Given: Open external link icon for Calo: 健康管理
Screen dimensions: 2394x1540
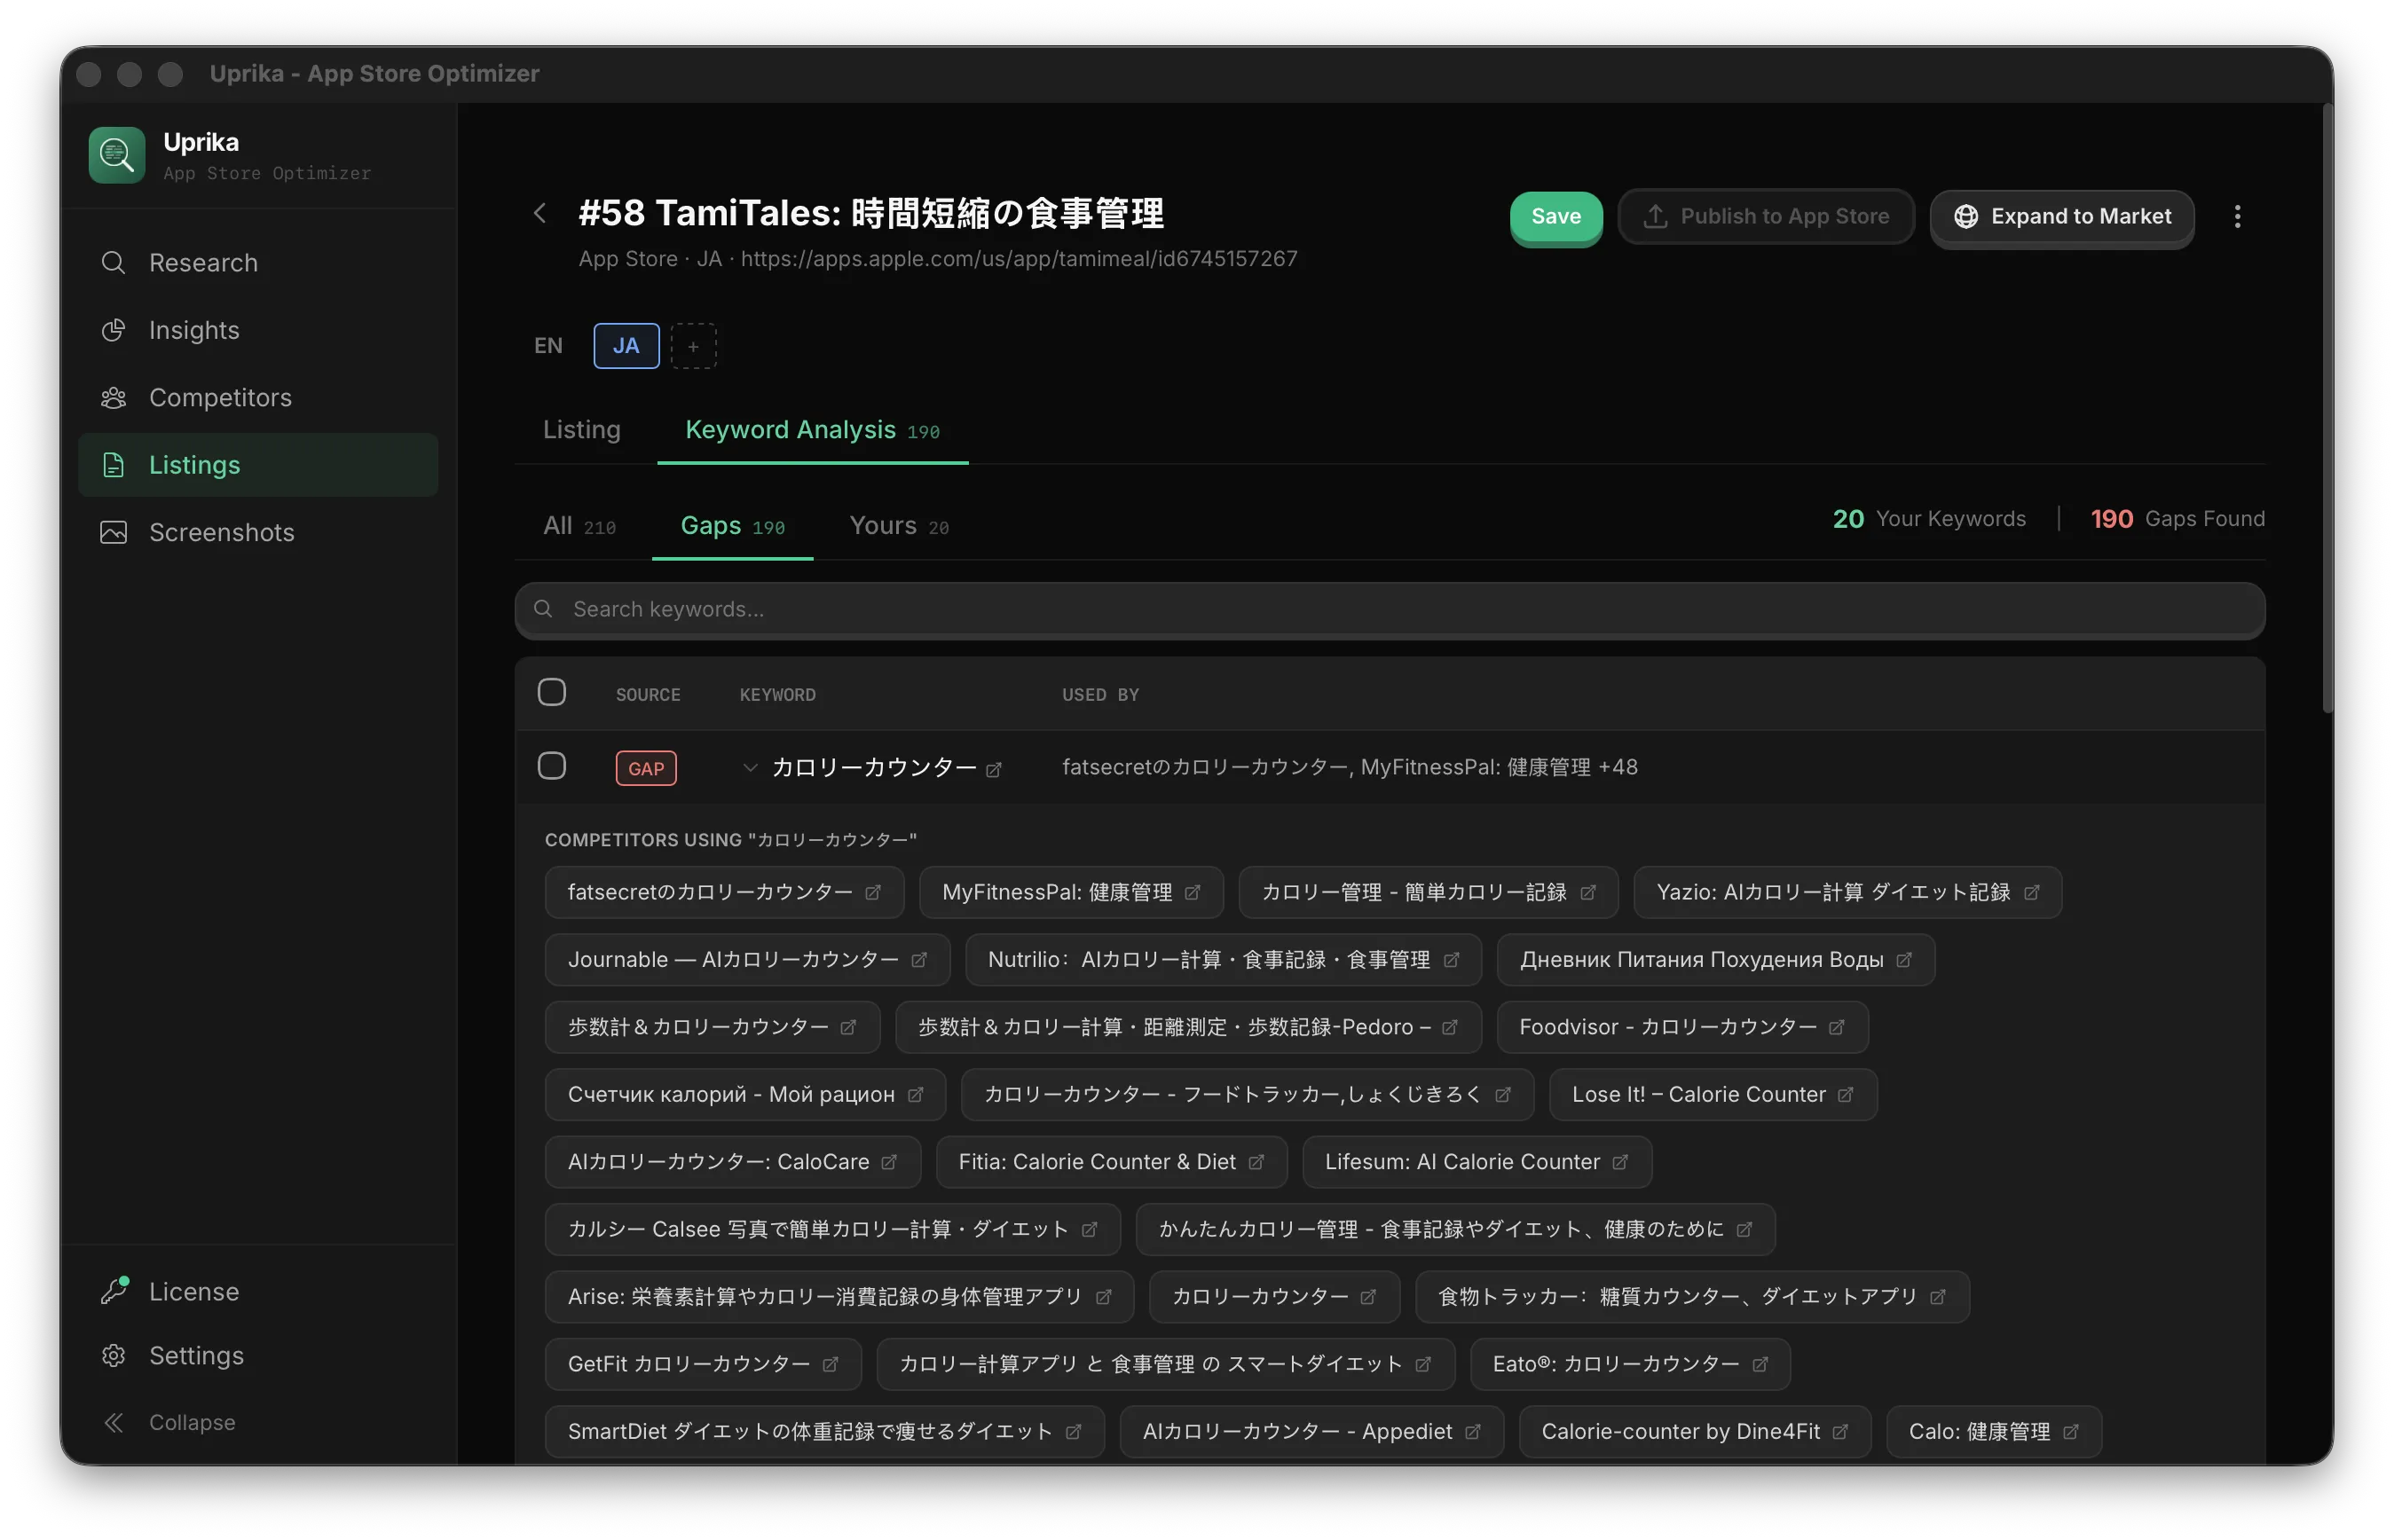Looking at the screenshot, I should point(2070,1432).
